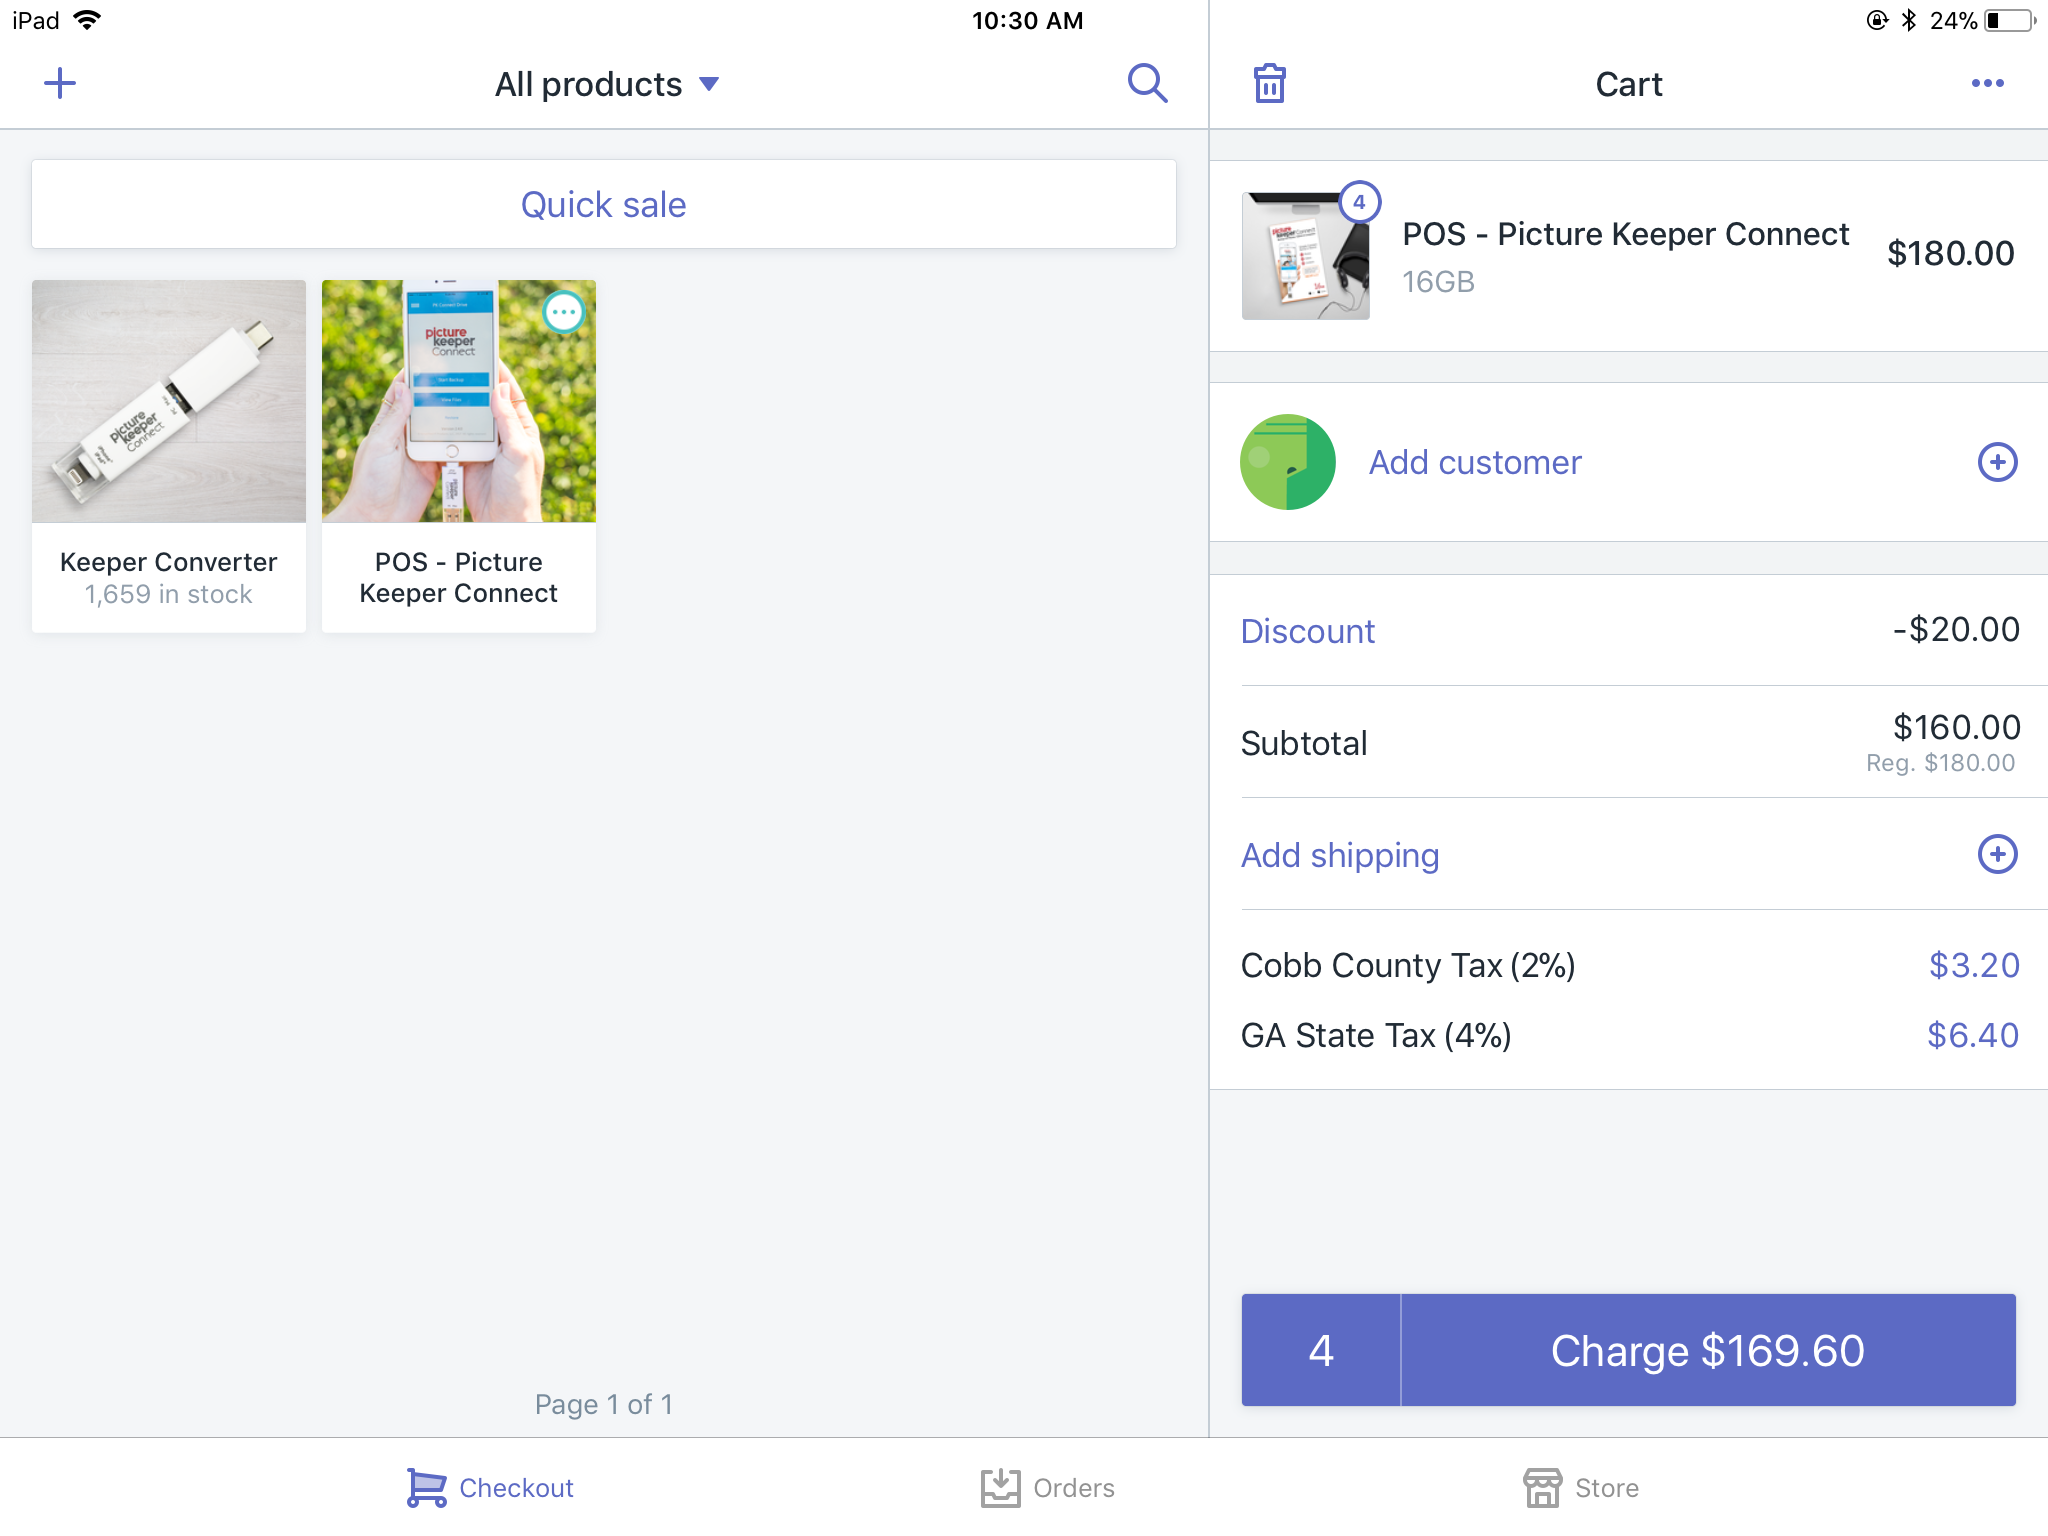Expand the All products dropdown
The height and width of the screenshot is (1536, 2048).
pos(606,84)
